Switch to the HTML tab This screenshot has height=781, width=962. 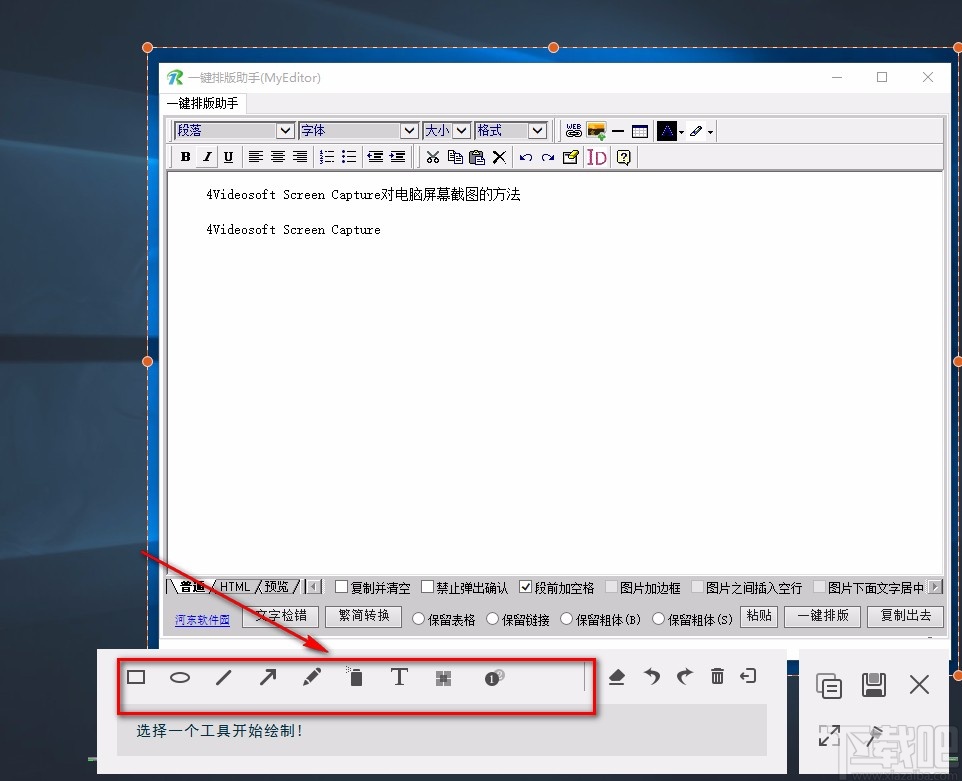[235, 587]
